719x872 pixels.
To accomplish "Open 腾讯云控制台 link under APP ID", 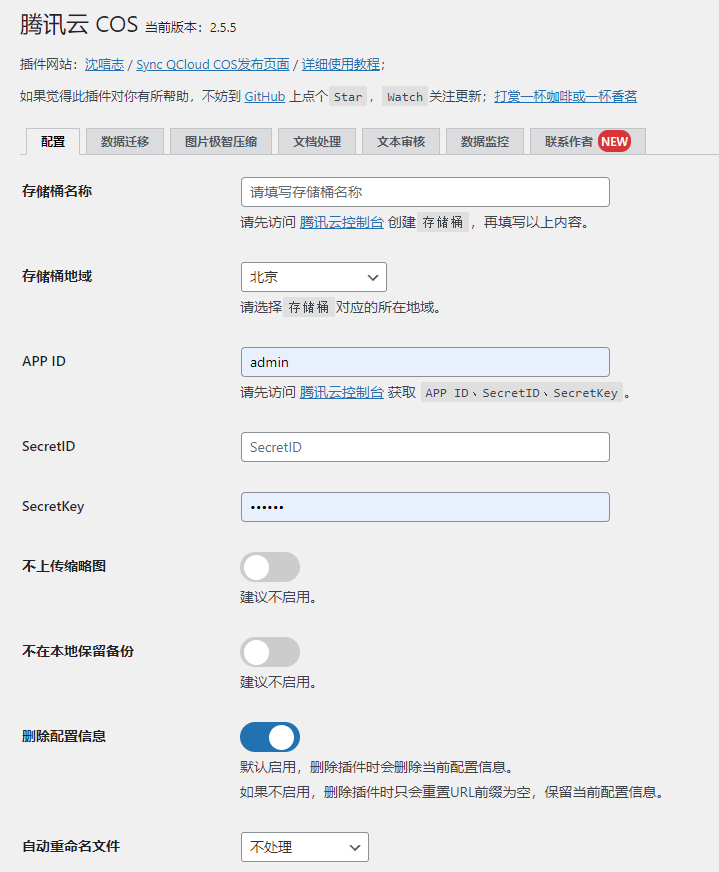I will pyautogui.click(x=341, y=393).
